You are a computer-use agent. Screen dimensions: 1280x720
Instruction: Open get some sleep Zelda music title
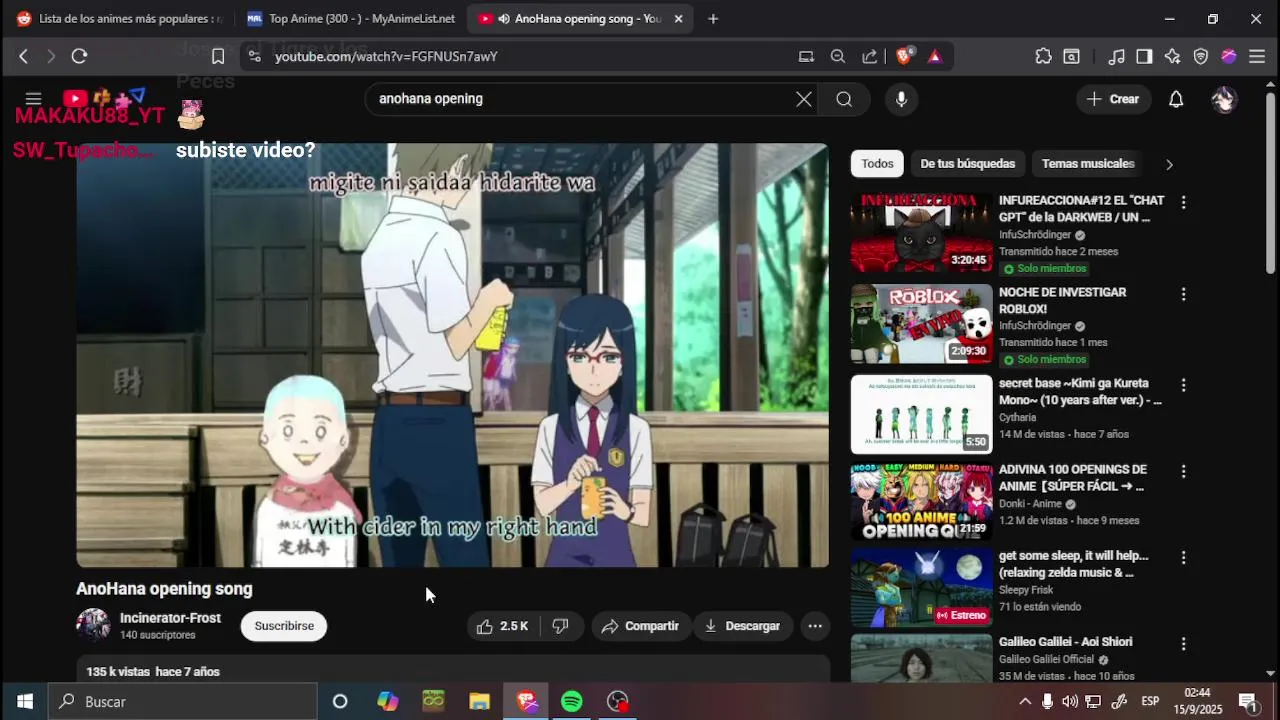click(x=1073, y=564)
